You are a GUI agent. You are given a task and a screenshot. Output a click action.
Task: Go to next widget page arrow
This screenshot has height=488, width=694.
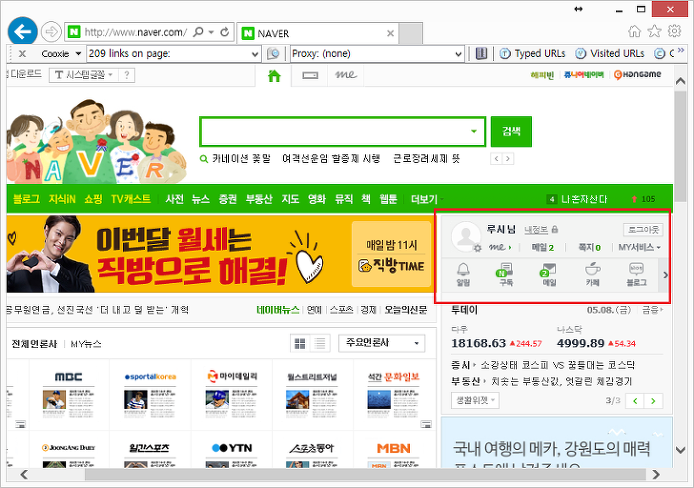point(653,401)
